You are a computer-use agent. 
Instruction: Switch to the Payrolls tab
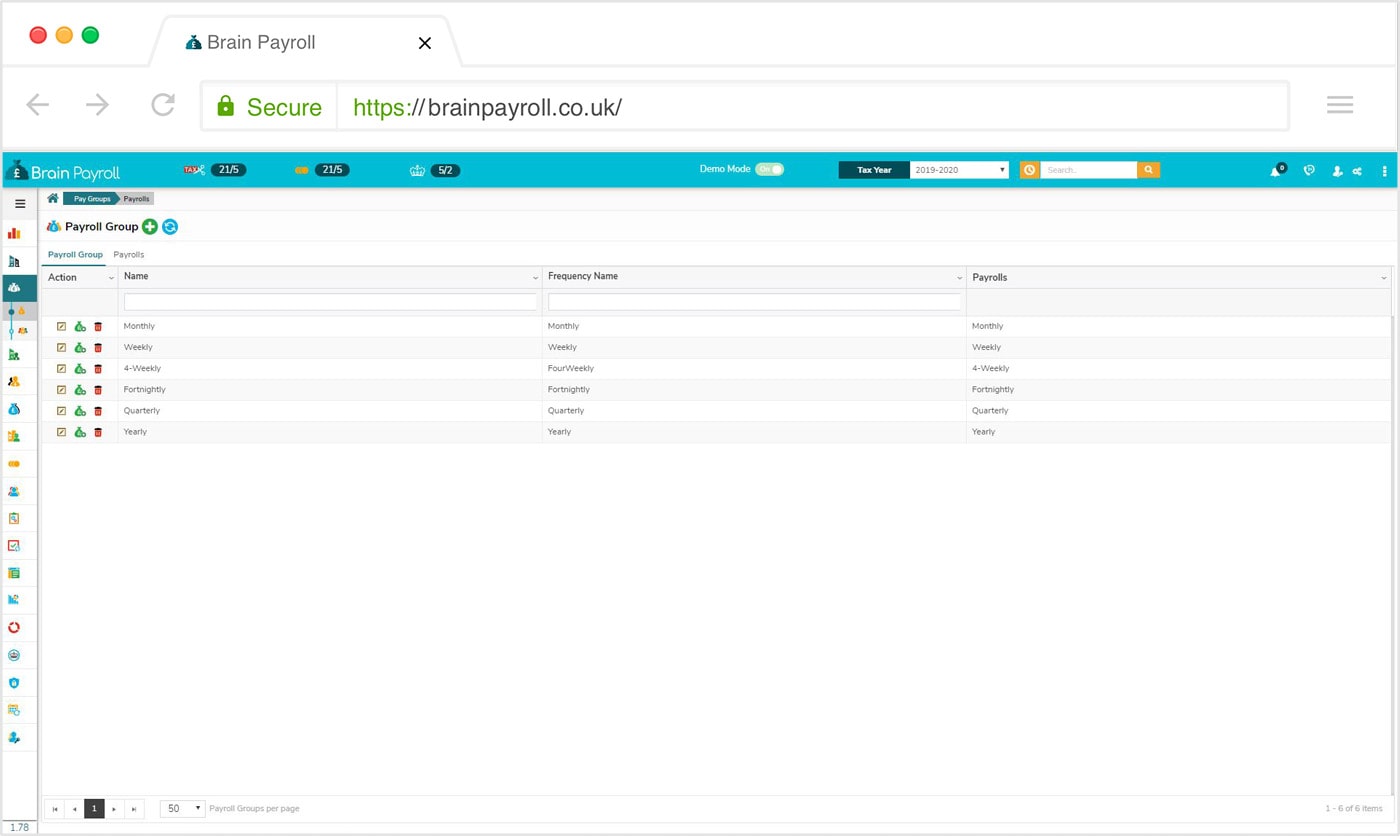[x=129, y=255]
